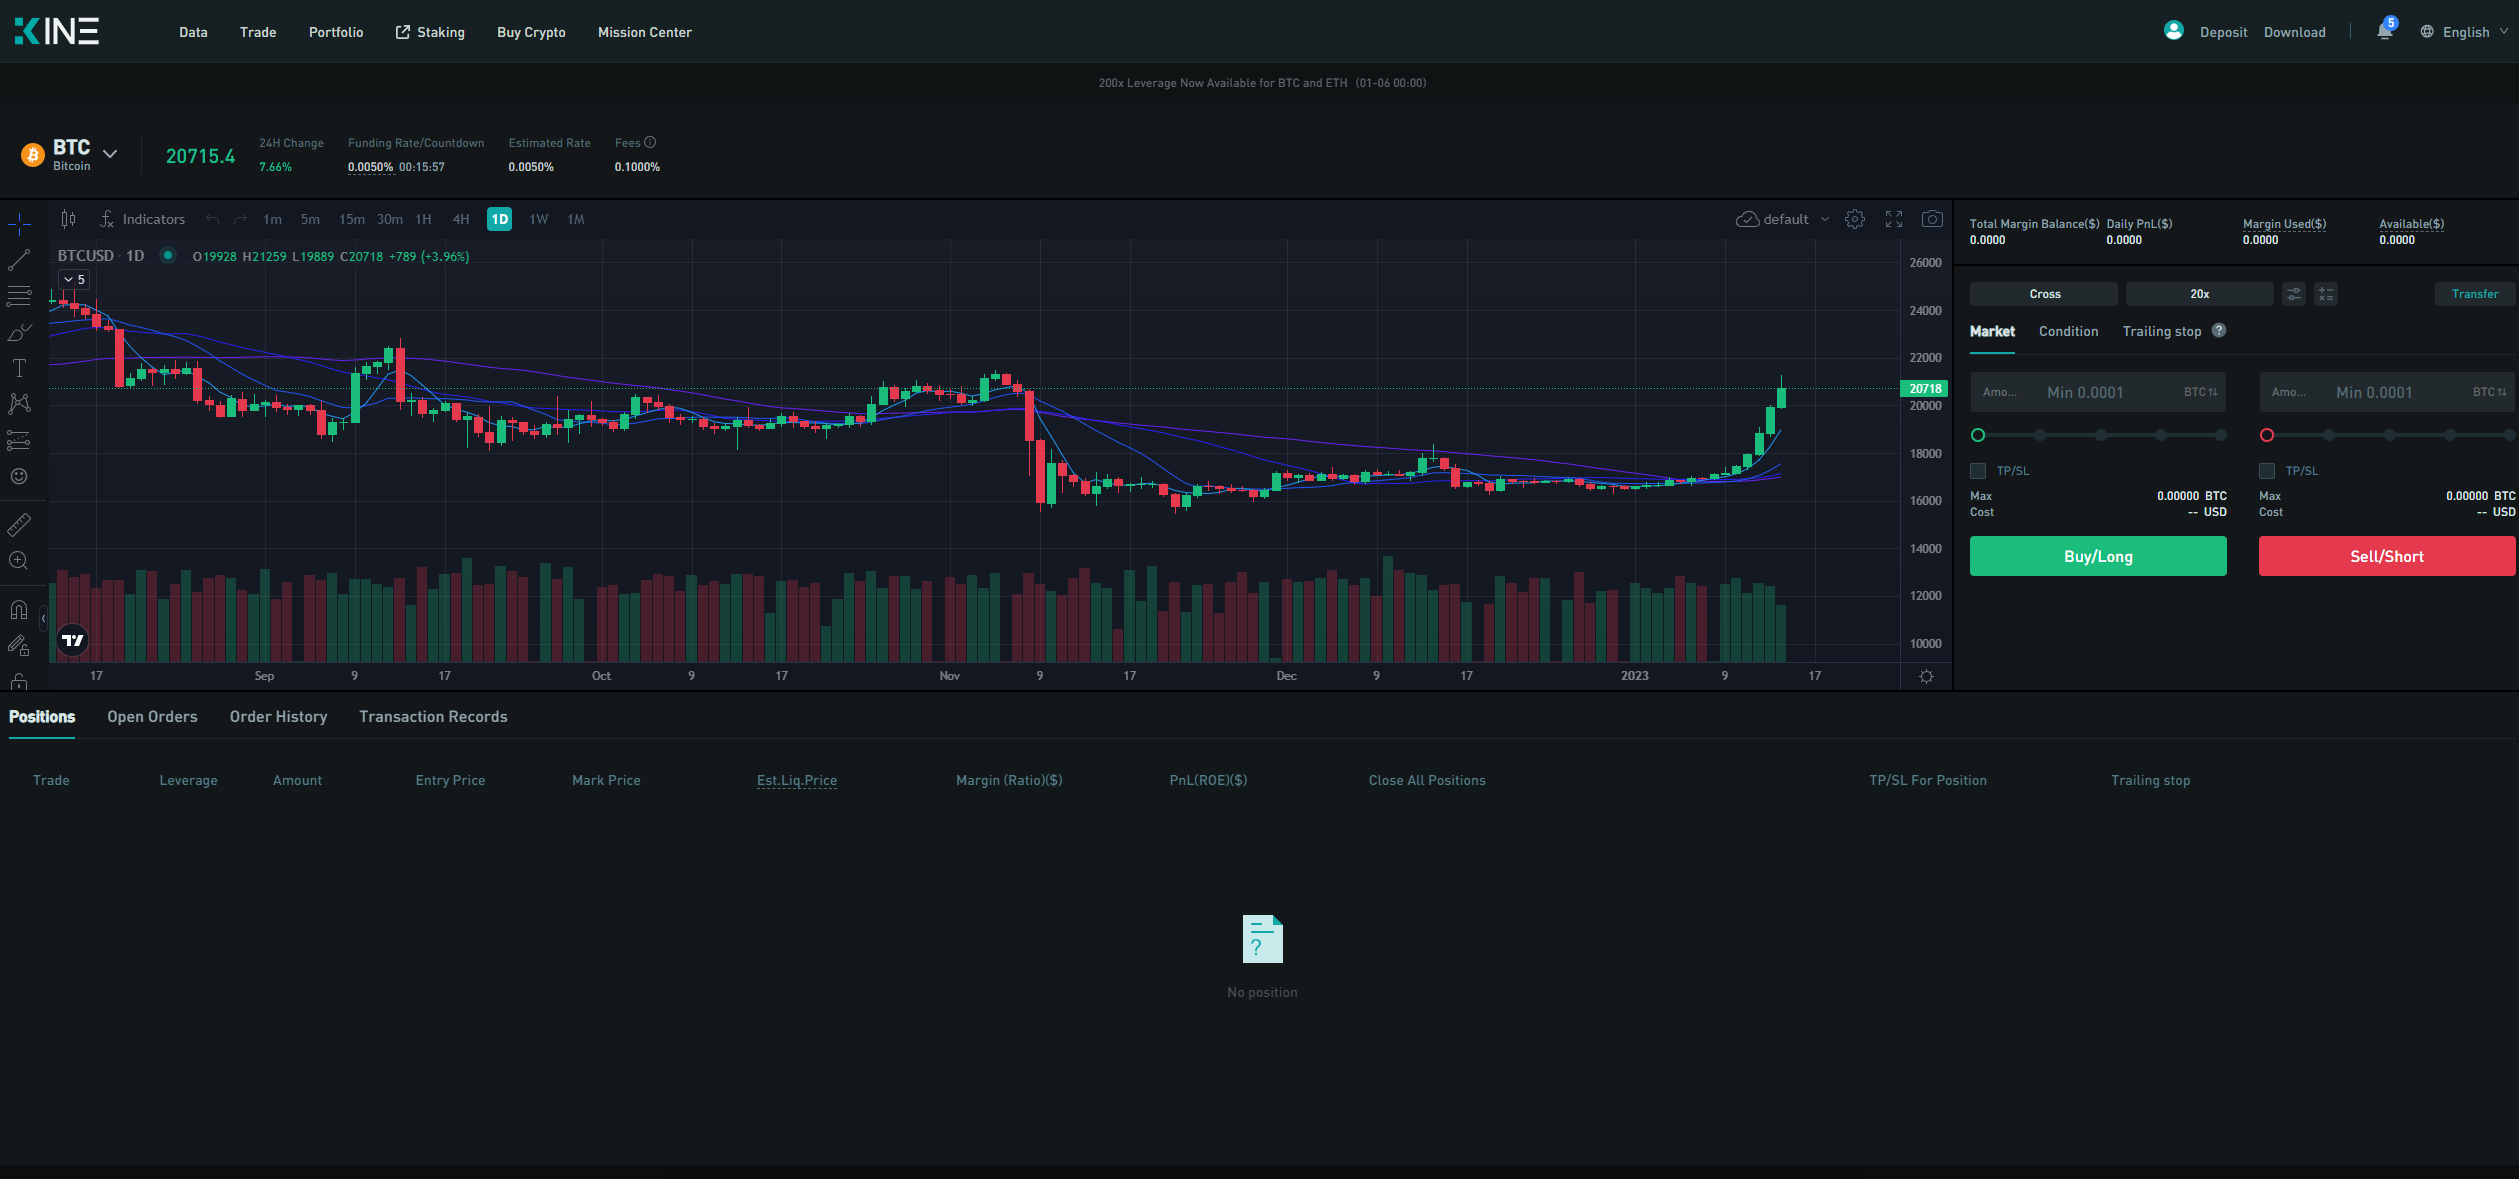Open user account profile icon
Viewport: 2519px width, 1179px height.
(x=2174, y=31)
